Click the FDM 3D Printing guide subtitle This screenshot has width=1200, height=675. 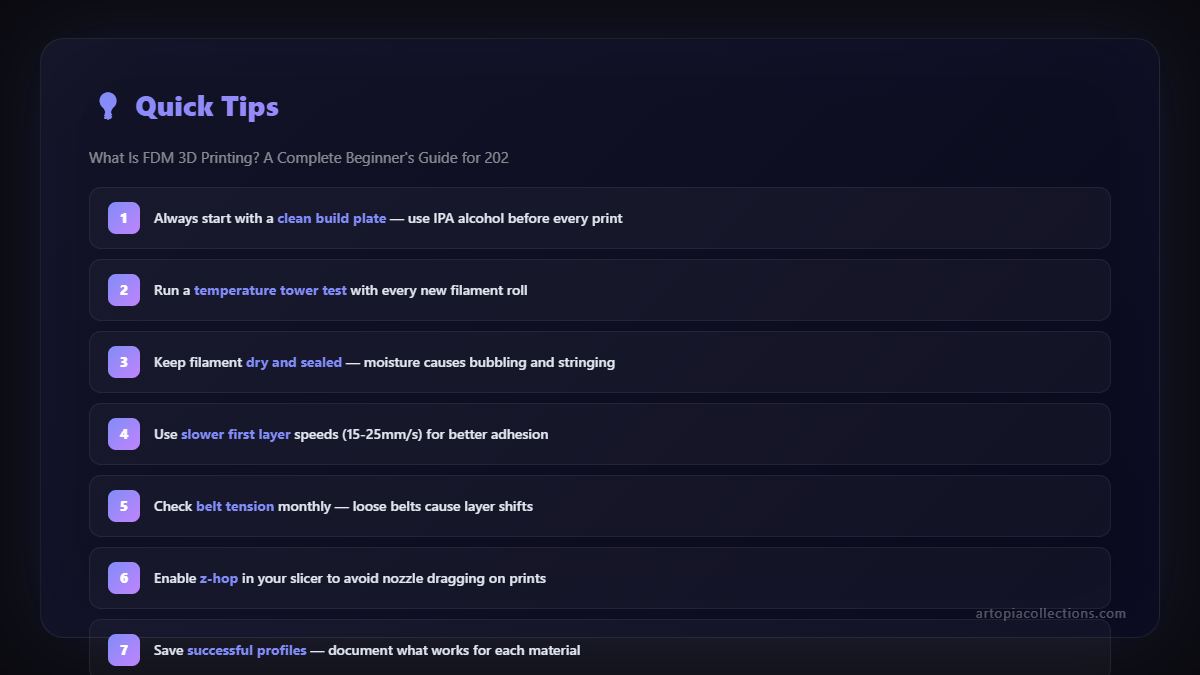[x=299, y=158]
